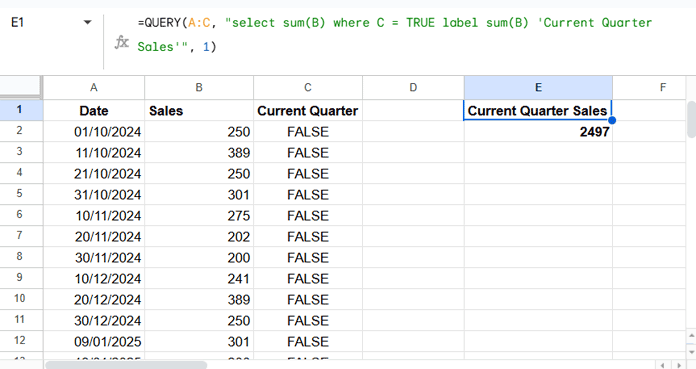Click the Current Quarter Sales cell

(538, 110)
